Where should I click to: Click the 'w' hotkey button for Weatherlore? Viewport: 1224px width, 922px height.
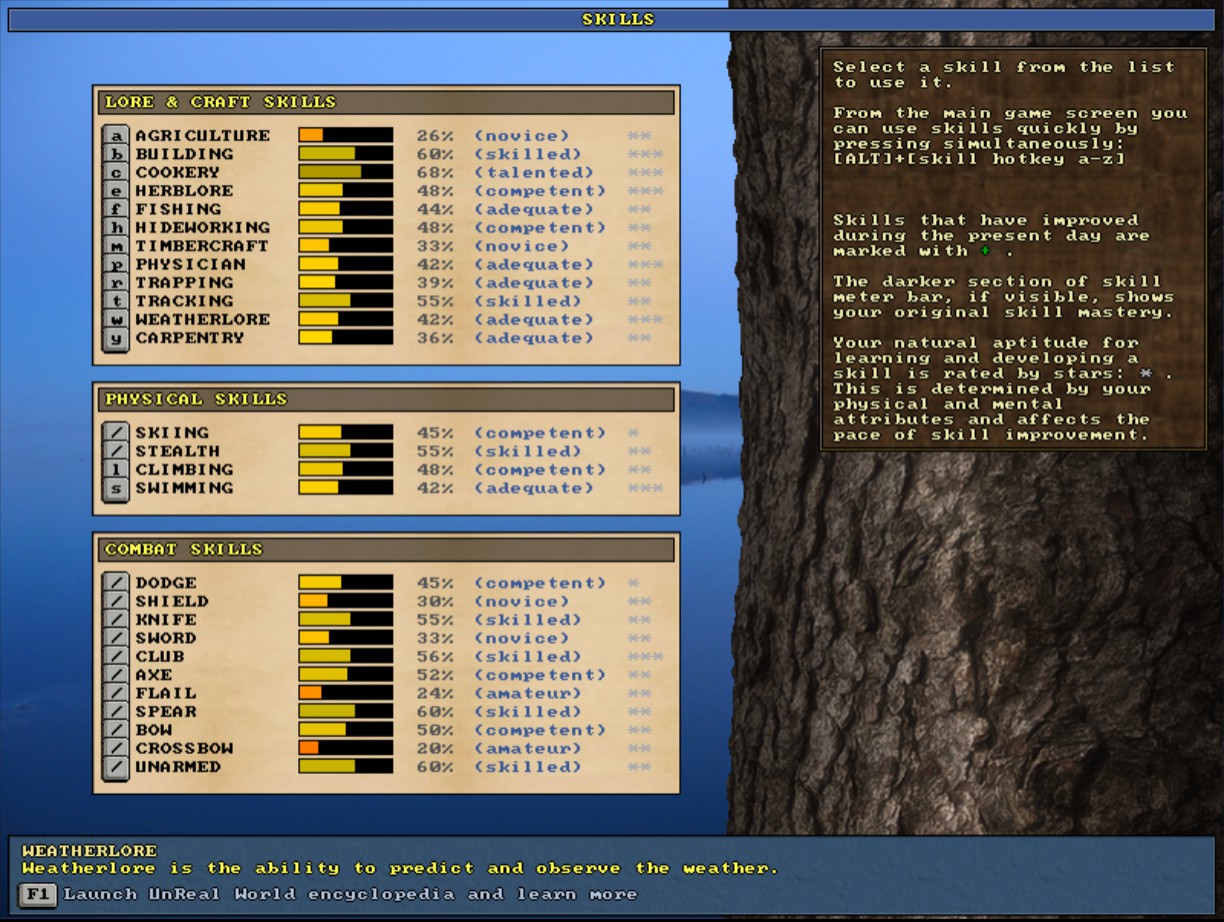[x=116, y=320]
